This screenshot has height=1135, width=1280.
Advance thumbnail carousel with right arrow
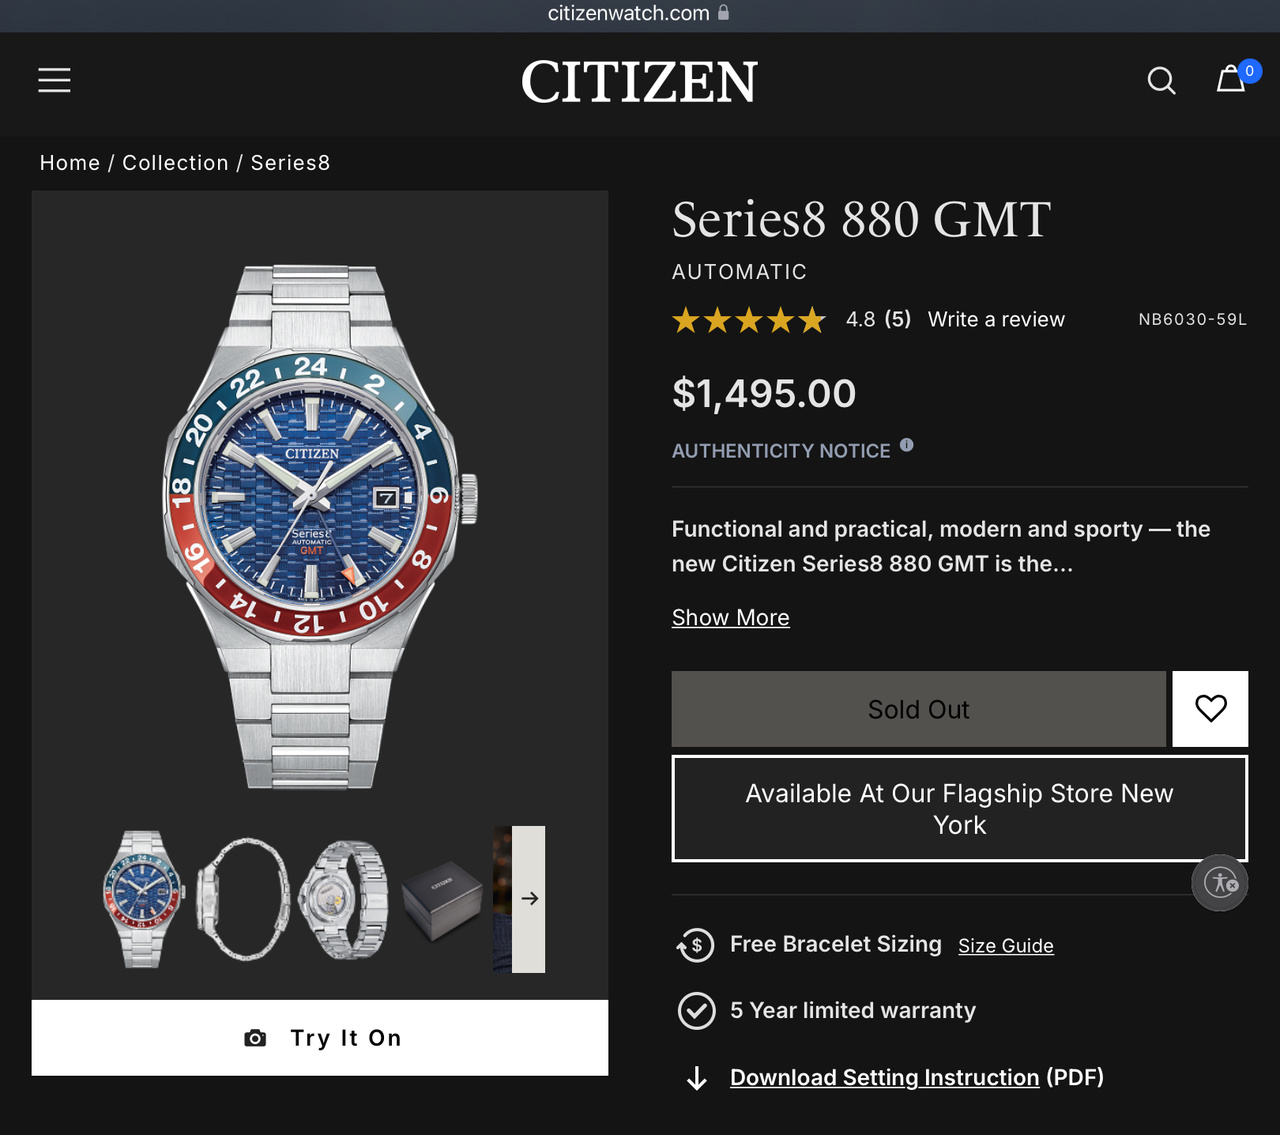pyautogui.click(x=529, y=899)
